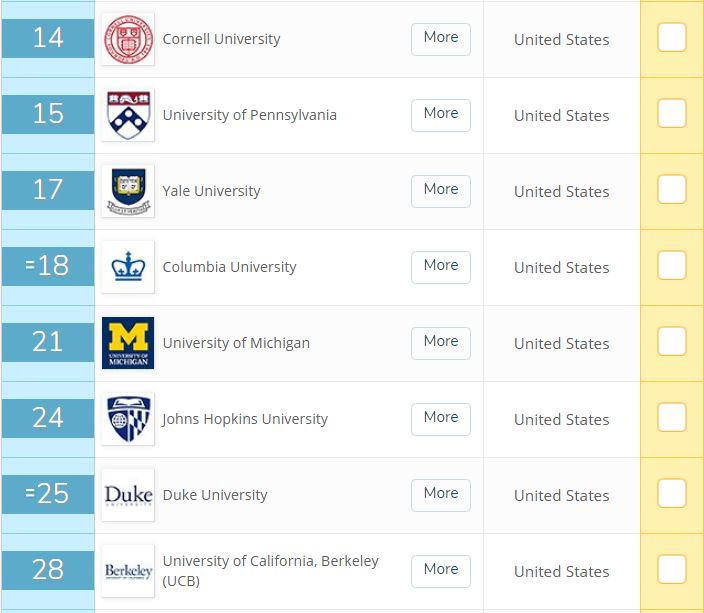The width and height of the screenshot is (704, 613).
Task: Open the Yale University crest logo
Action: pos(128,191)
